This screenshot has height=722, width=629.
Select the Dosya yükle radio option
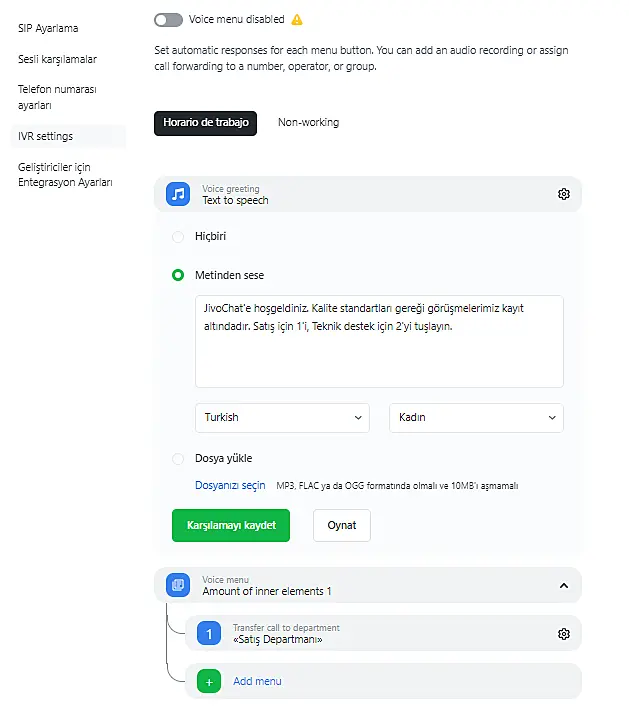[x=178, y=459]
